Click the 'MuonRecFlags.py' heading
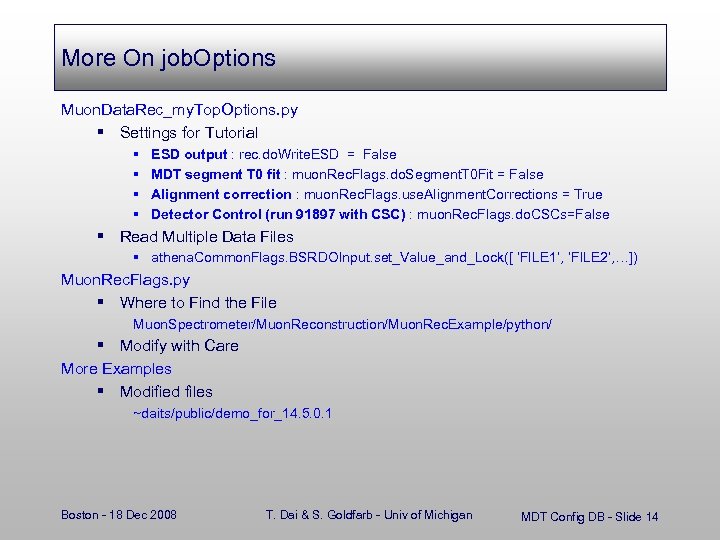 tap(125, 280)
